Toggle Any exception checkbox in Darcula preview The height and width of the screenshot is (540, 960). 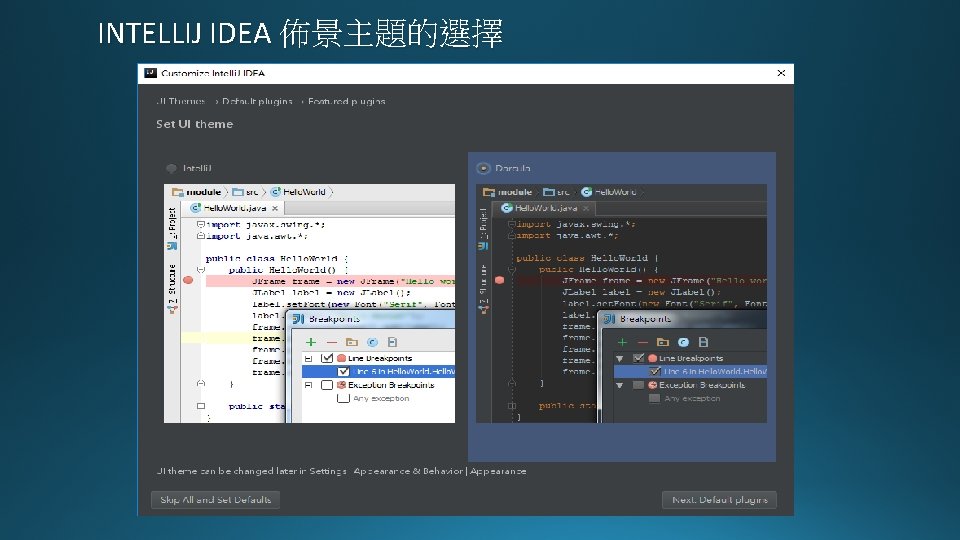(x=654, y=399)
